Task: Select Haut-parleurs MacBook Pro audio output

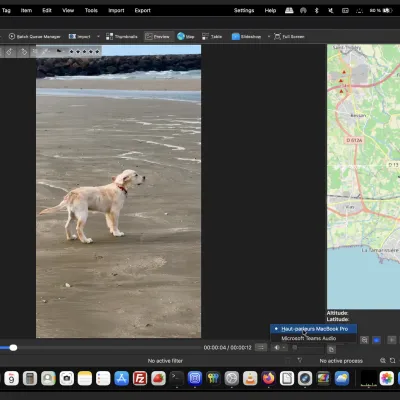Action: pyautogui.click(x=313, y=329)
